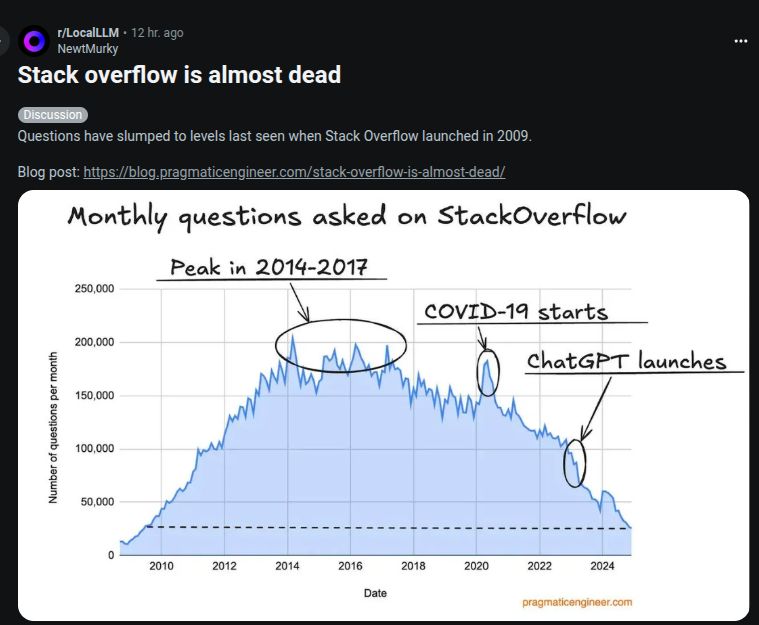
Task: Click the post title Stack overflow is almost dead
Action: [179, 75]
